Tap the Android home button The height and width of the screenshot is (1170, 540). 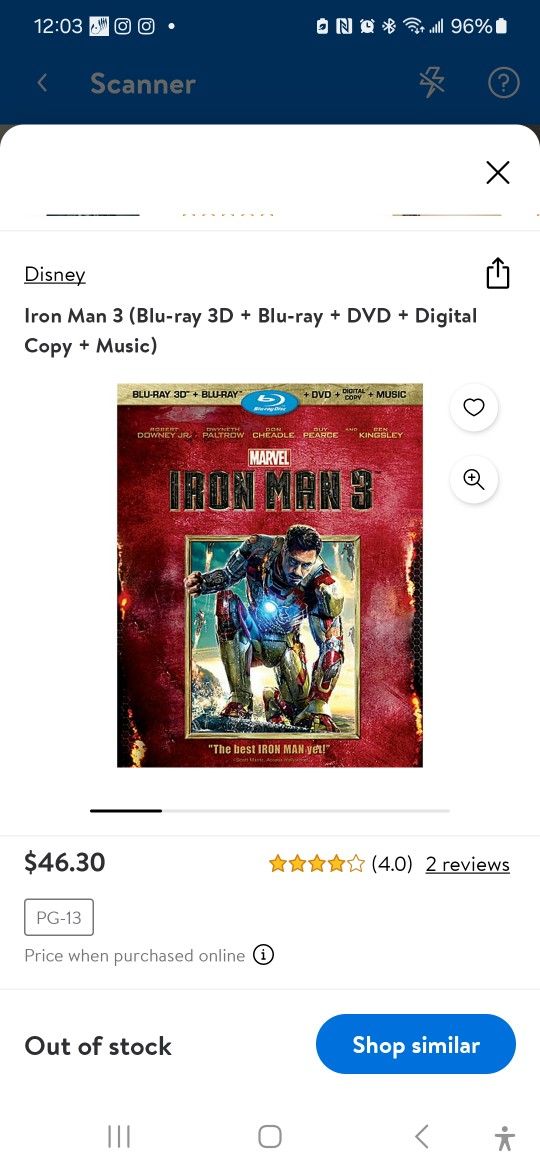270,1136
